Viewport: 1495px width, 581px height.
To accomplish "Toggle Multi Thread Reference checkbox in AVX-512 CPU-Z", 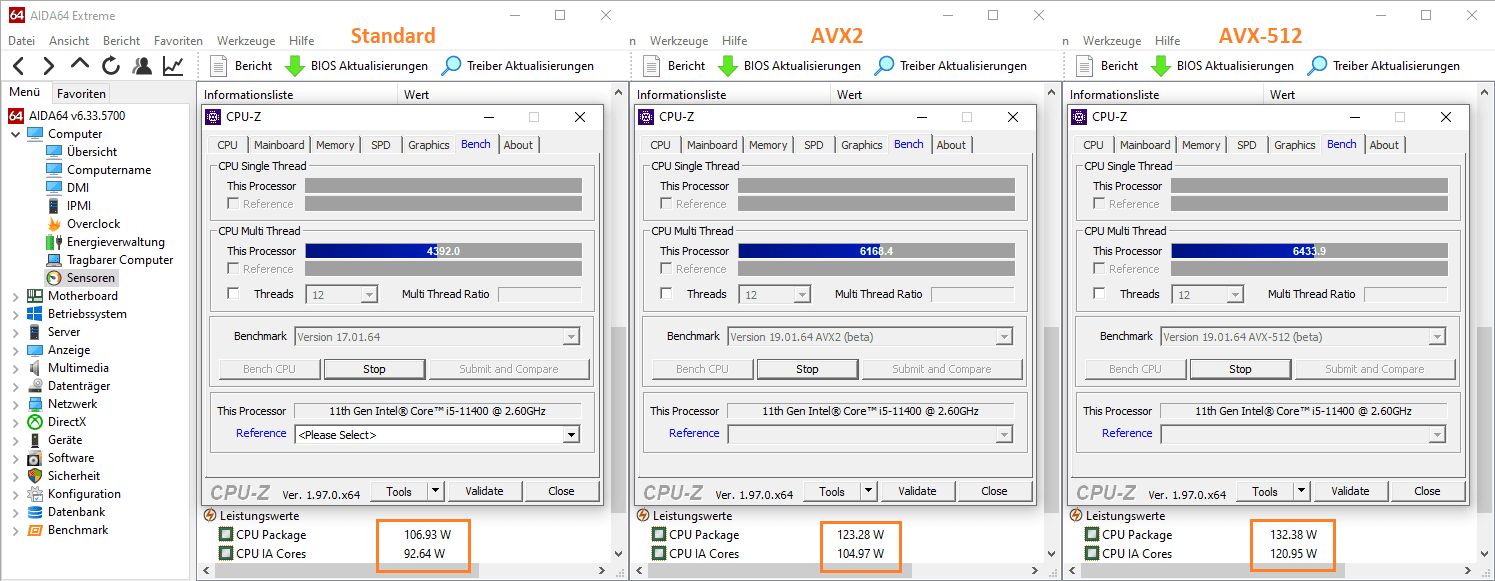I will coord(1099,269).
